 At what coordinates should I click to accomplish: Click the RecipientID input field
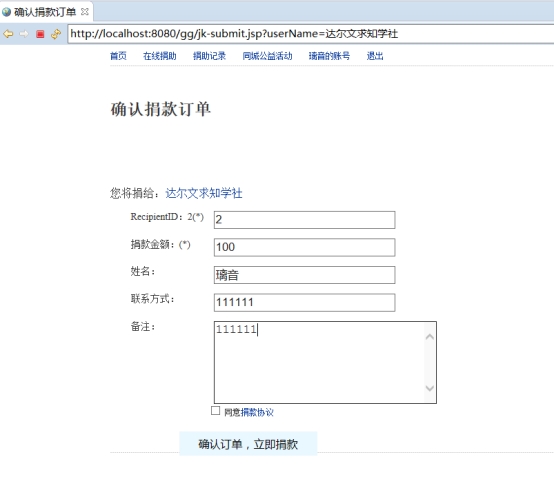(x=305, y=220)
